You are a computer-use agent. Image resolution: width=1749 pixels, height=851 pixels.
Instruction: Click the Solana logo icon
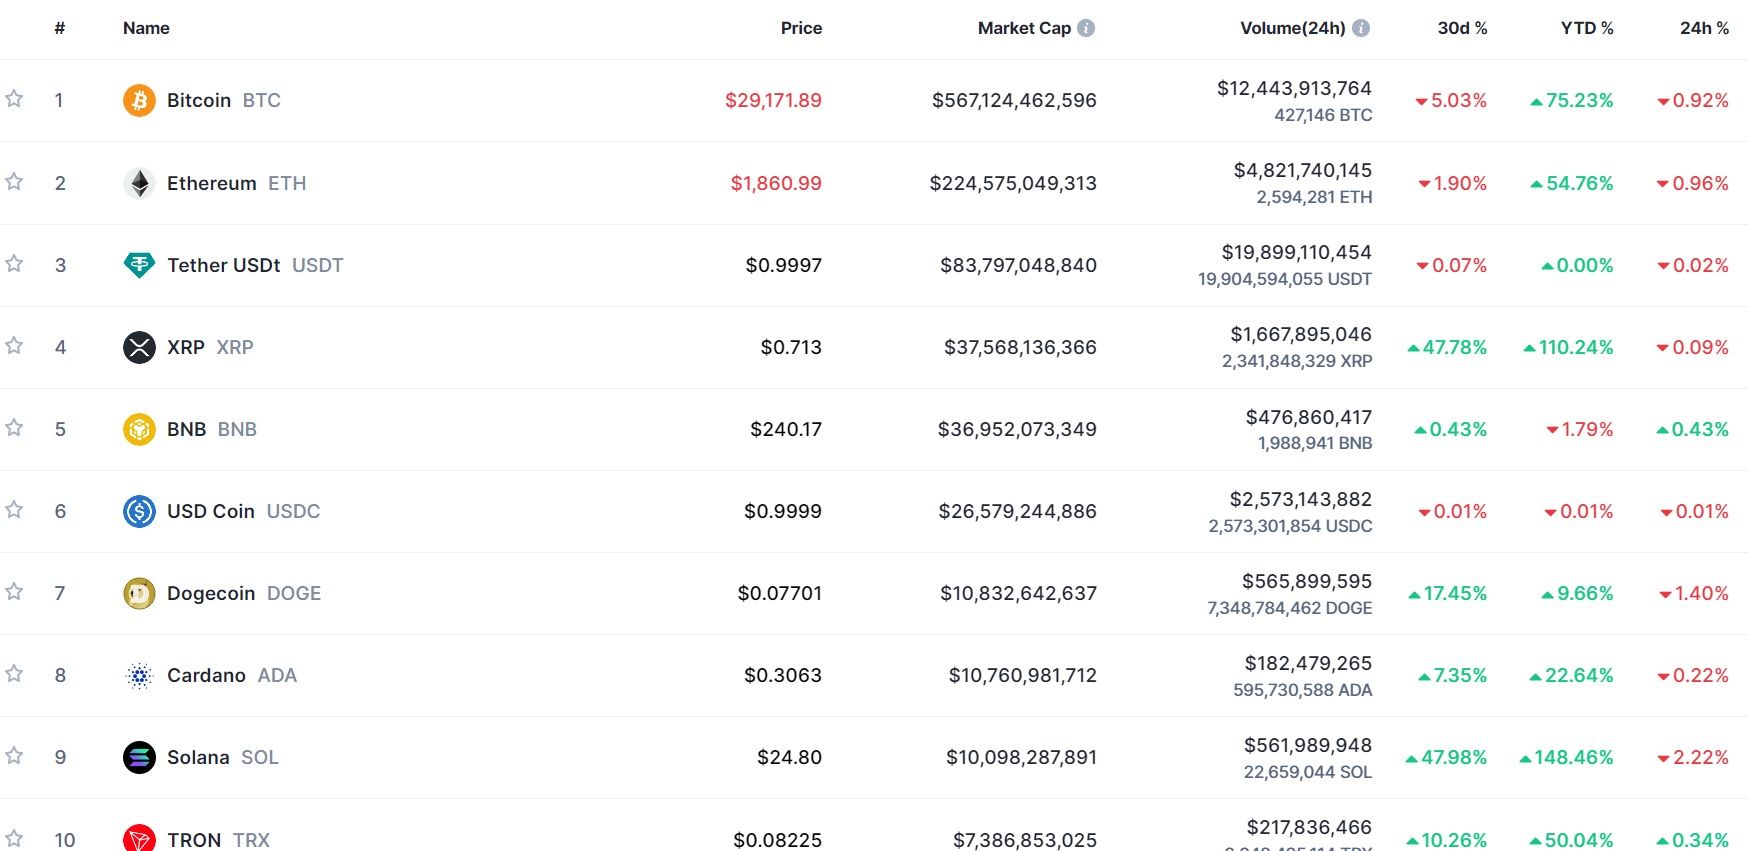pyautogui.click(x=139, y=757)
